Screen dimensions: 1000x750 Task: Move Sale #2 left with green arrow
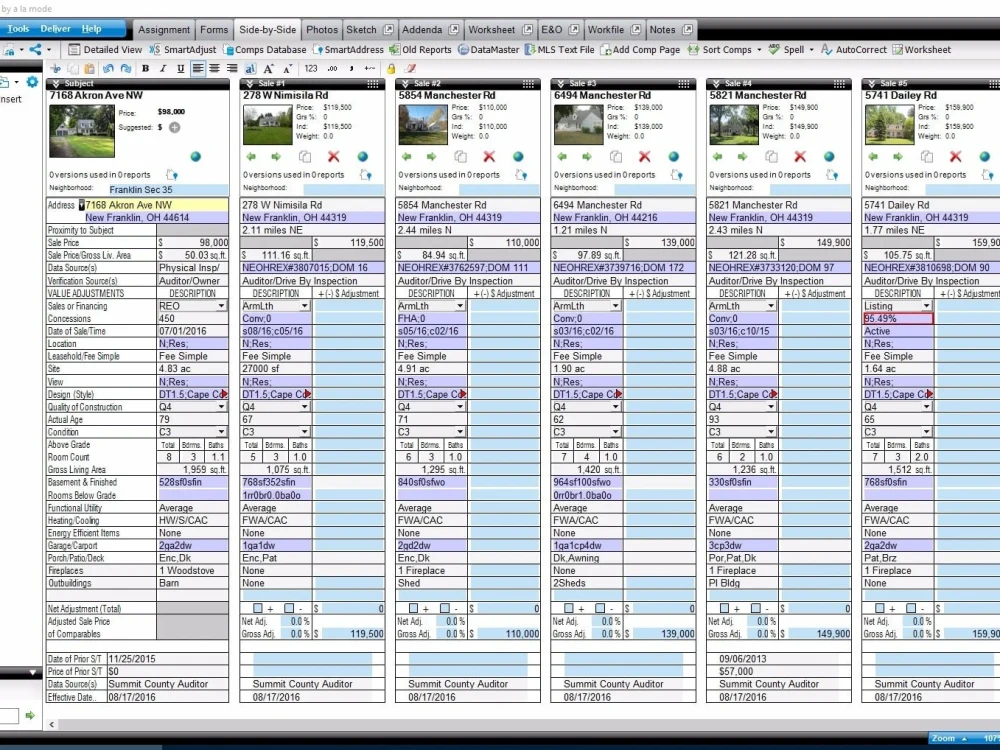tap(406, 156)
